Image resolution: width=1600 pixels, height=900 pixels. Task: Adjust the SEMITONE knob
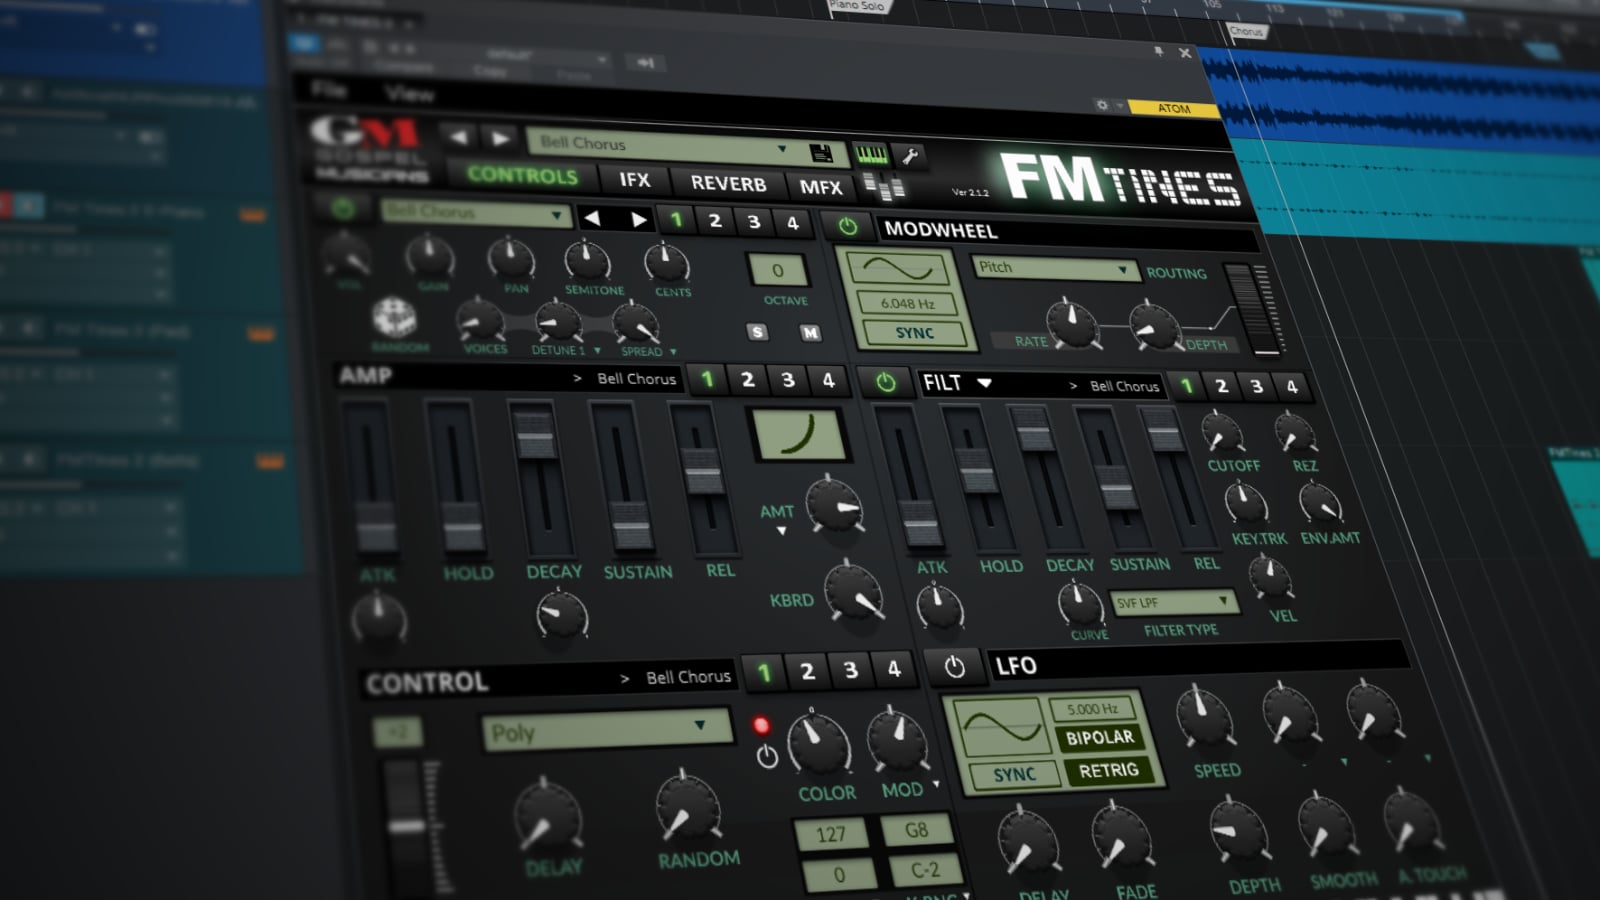[587, 260]
